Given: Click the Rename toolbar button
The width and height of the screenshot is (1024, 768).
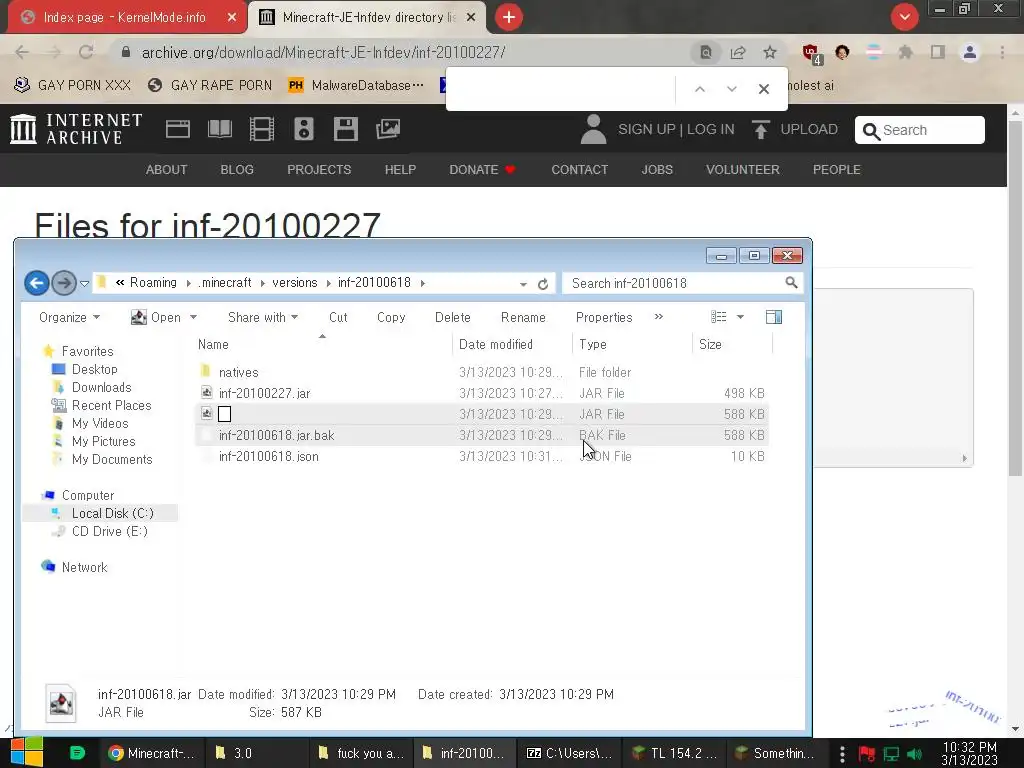Looking at the screenshot, I should pos(523,317).
